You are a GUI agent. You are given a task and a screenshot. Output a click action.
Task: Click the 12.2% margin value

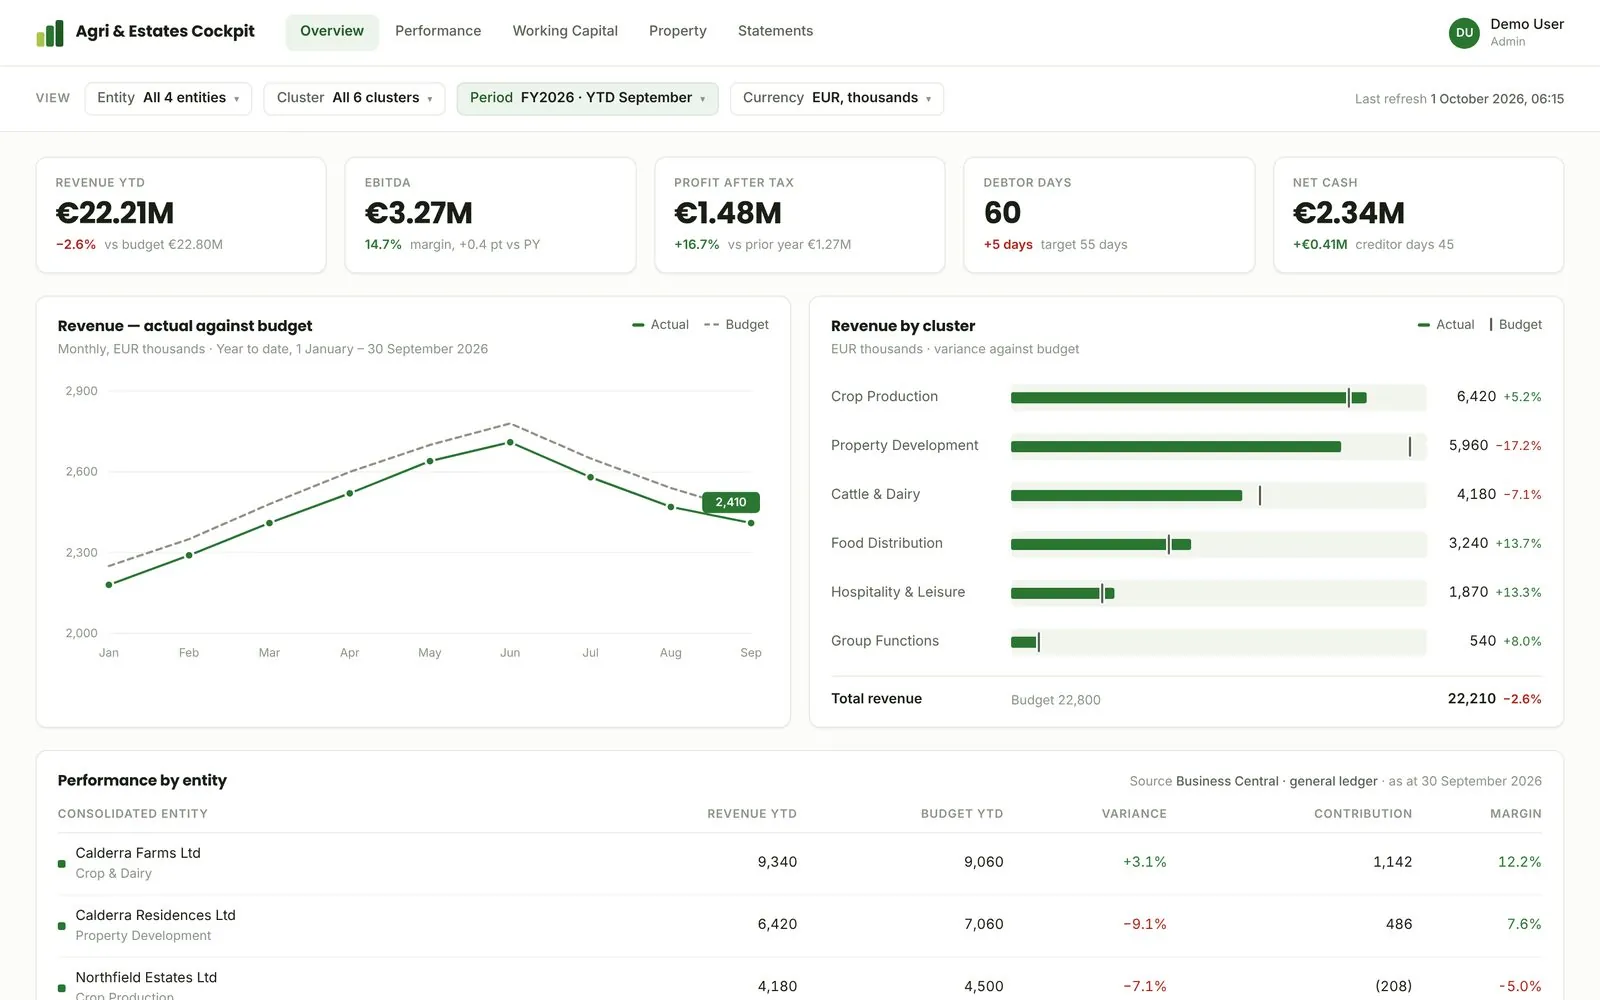(x=1519, y=862)
